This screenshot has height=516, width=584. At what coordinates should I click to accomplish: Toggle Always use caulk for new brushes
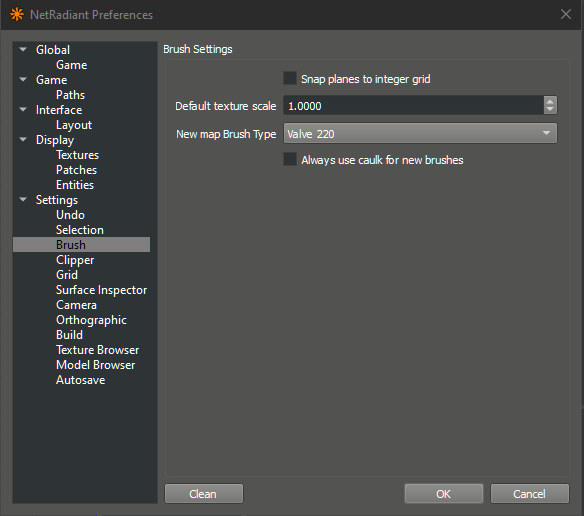click(x=290, y=159)
